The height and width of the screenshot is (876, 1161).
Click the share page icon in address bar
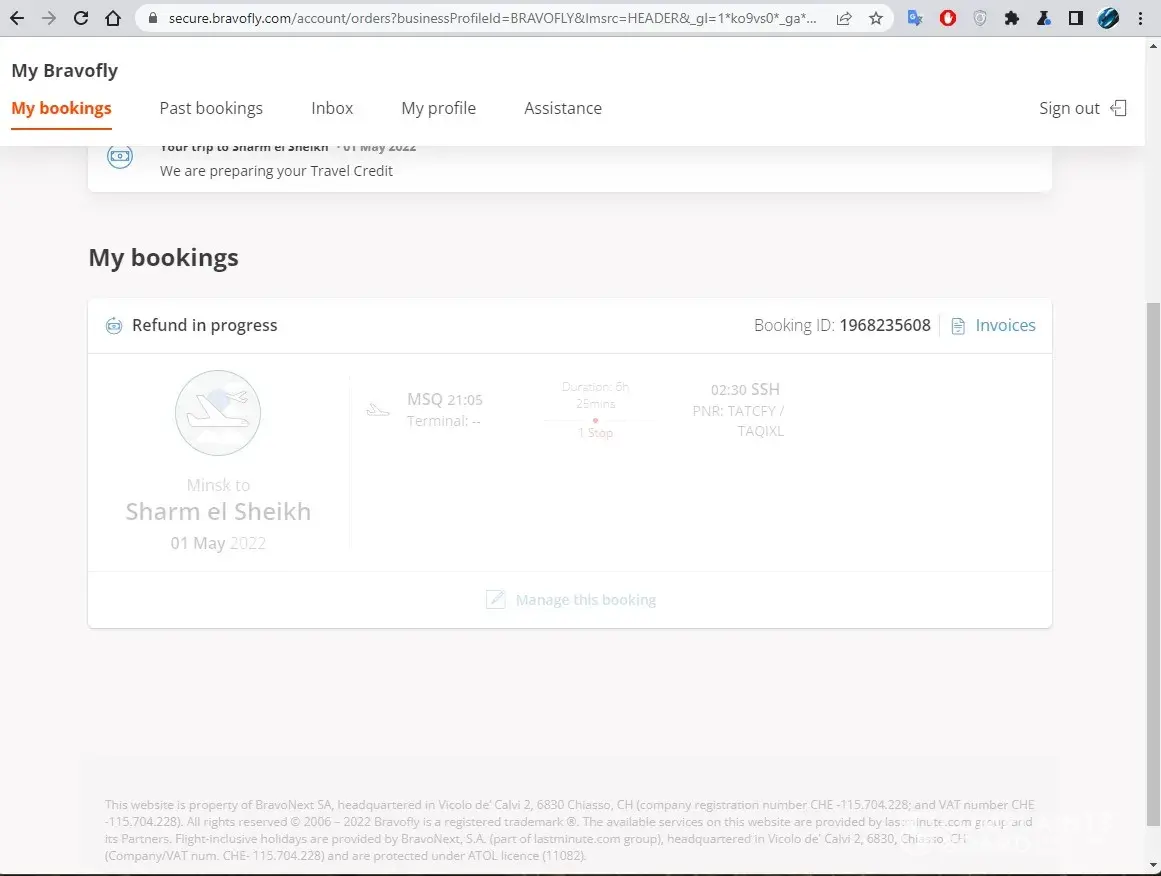[x=843, y=19]
